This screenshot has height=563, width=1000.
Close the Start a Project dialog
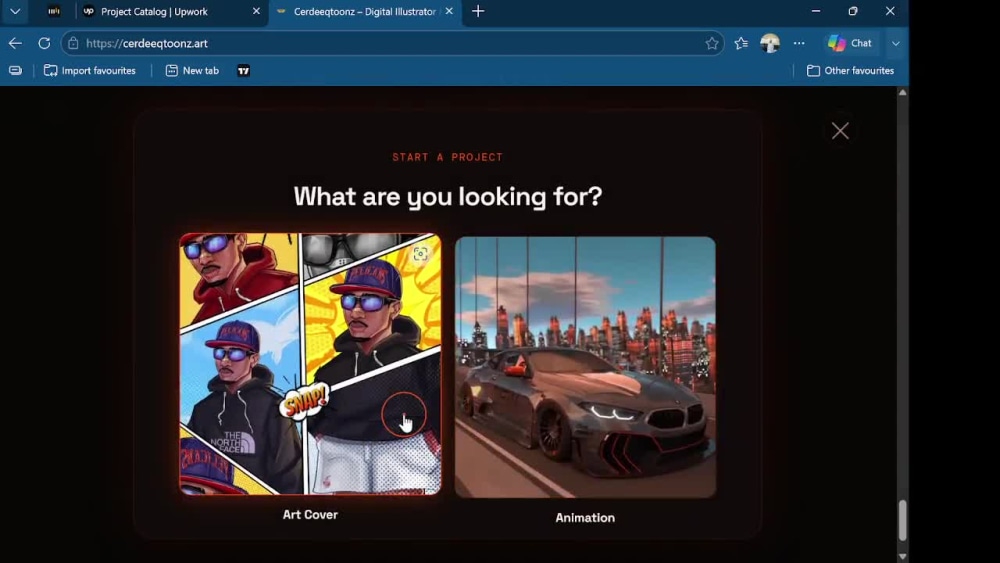click(x=840, y=131)
